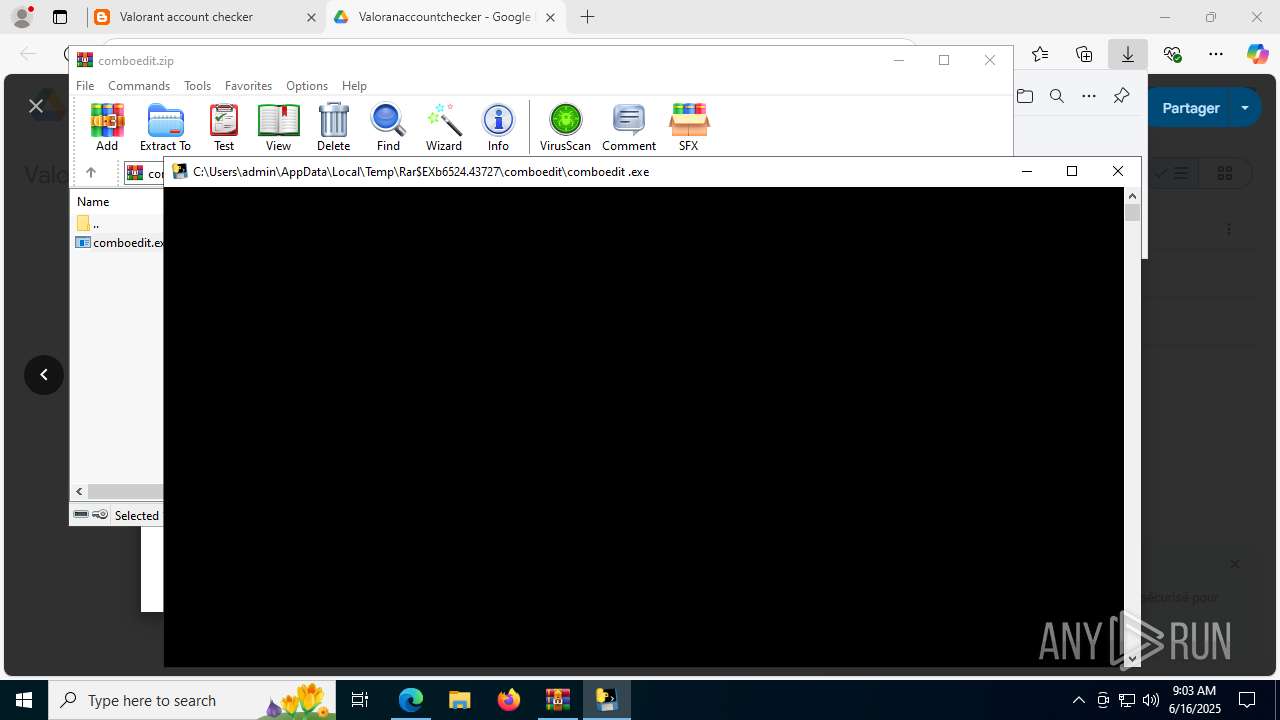Click the Add toolbar icon in WinRAR

(107, 127)
